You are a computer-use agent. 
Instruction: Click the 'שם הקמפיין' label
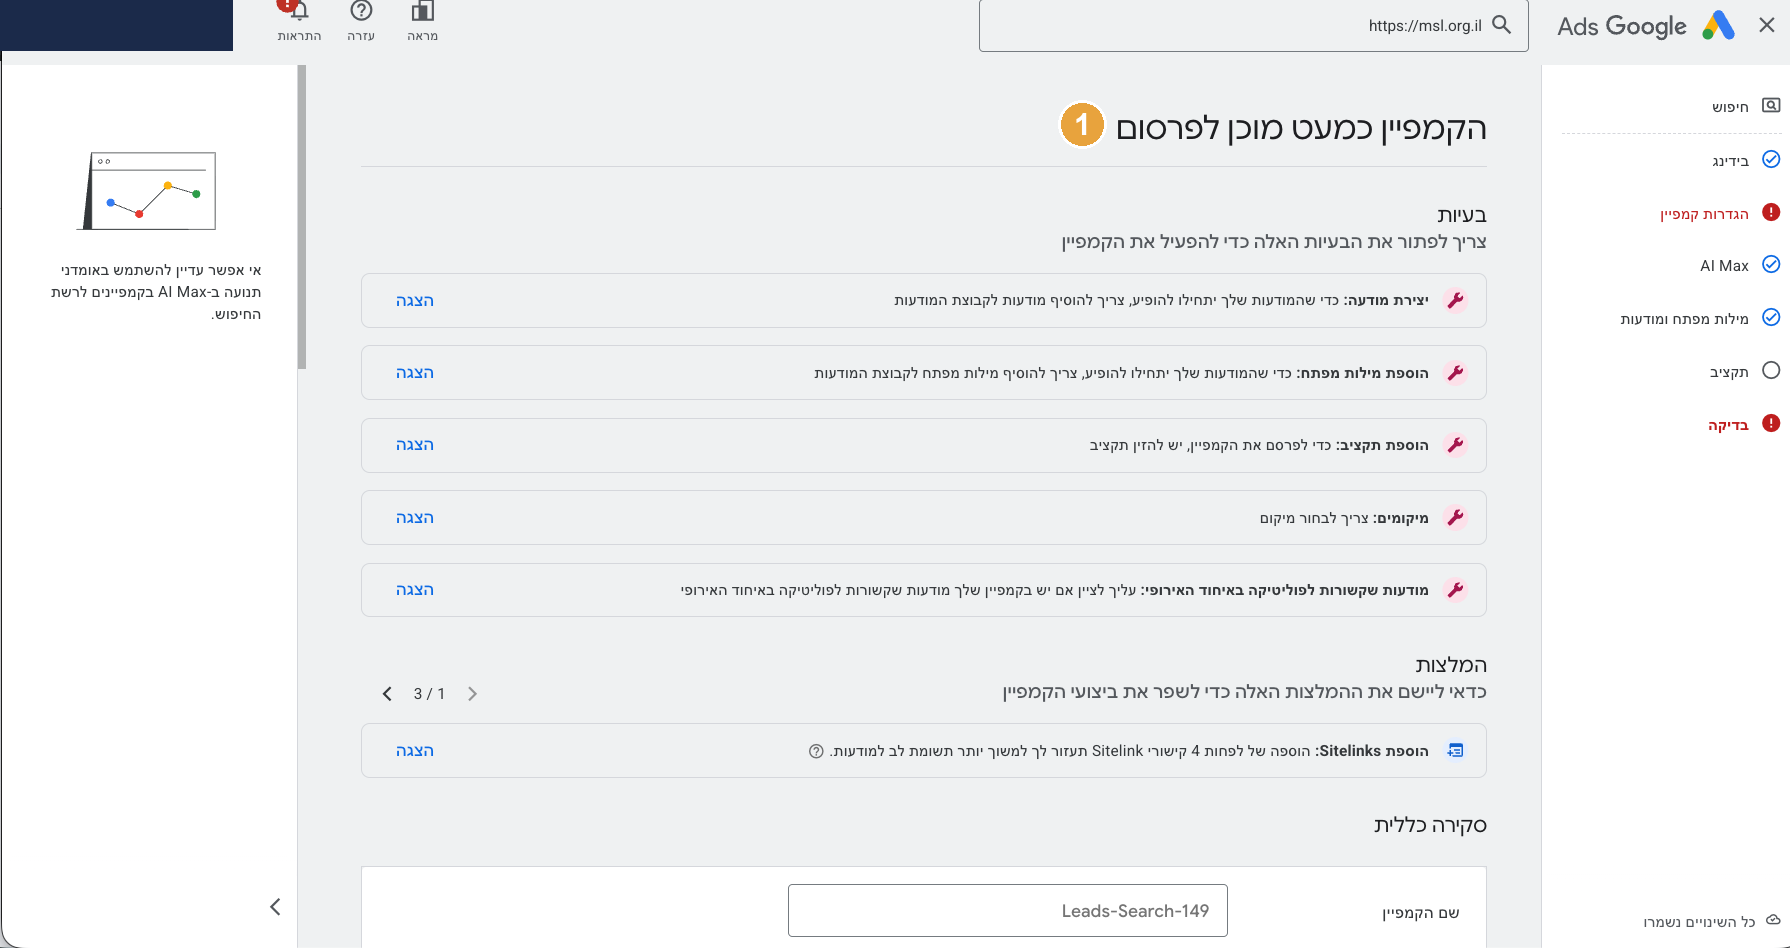point(1421,912)
